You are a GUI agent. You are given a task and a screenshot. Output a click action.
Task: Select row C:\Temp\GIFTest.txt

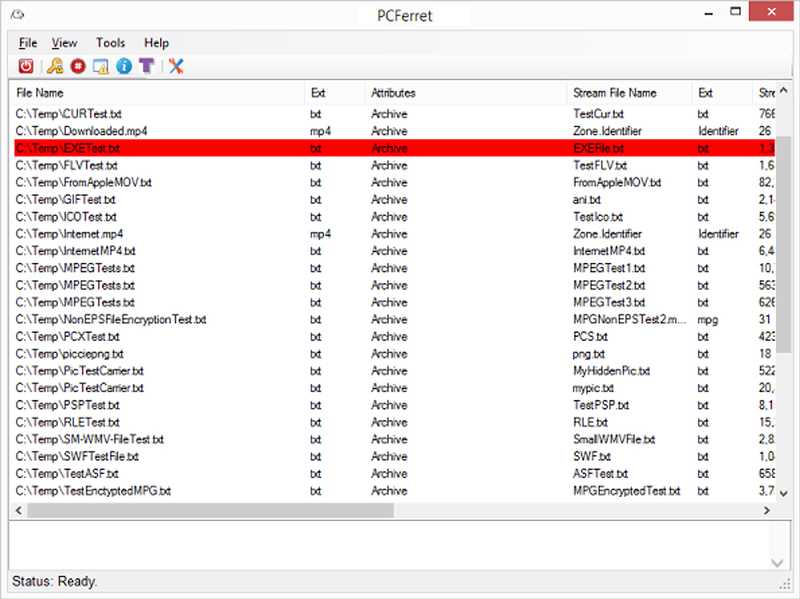click(394, 199)
